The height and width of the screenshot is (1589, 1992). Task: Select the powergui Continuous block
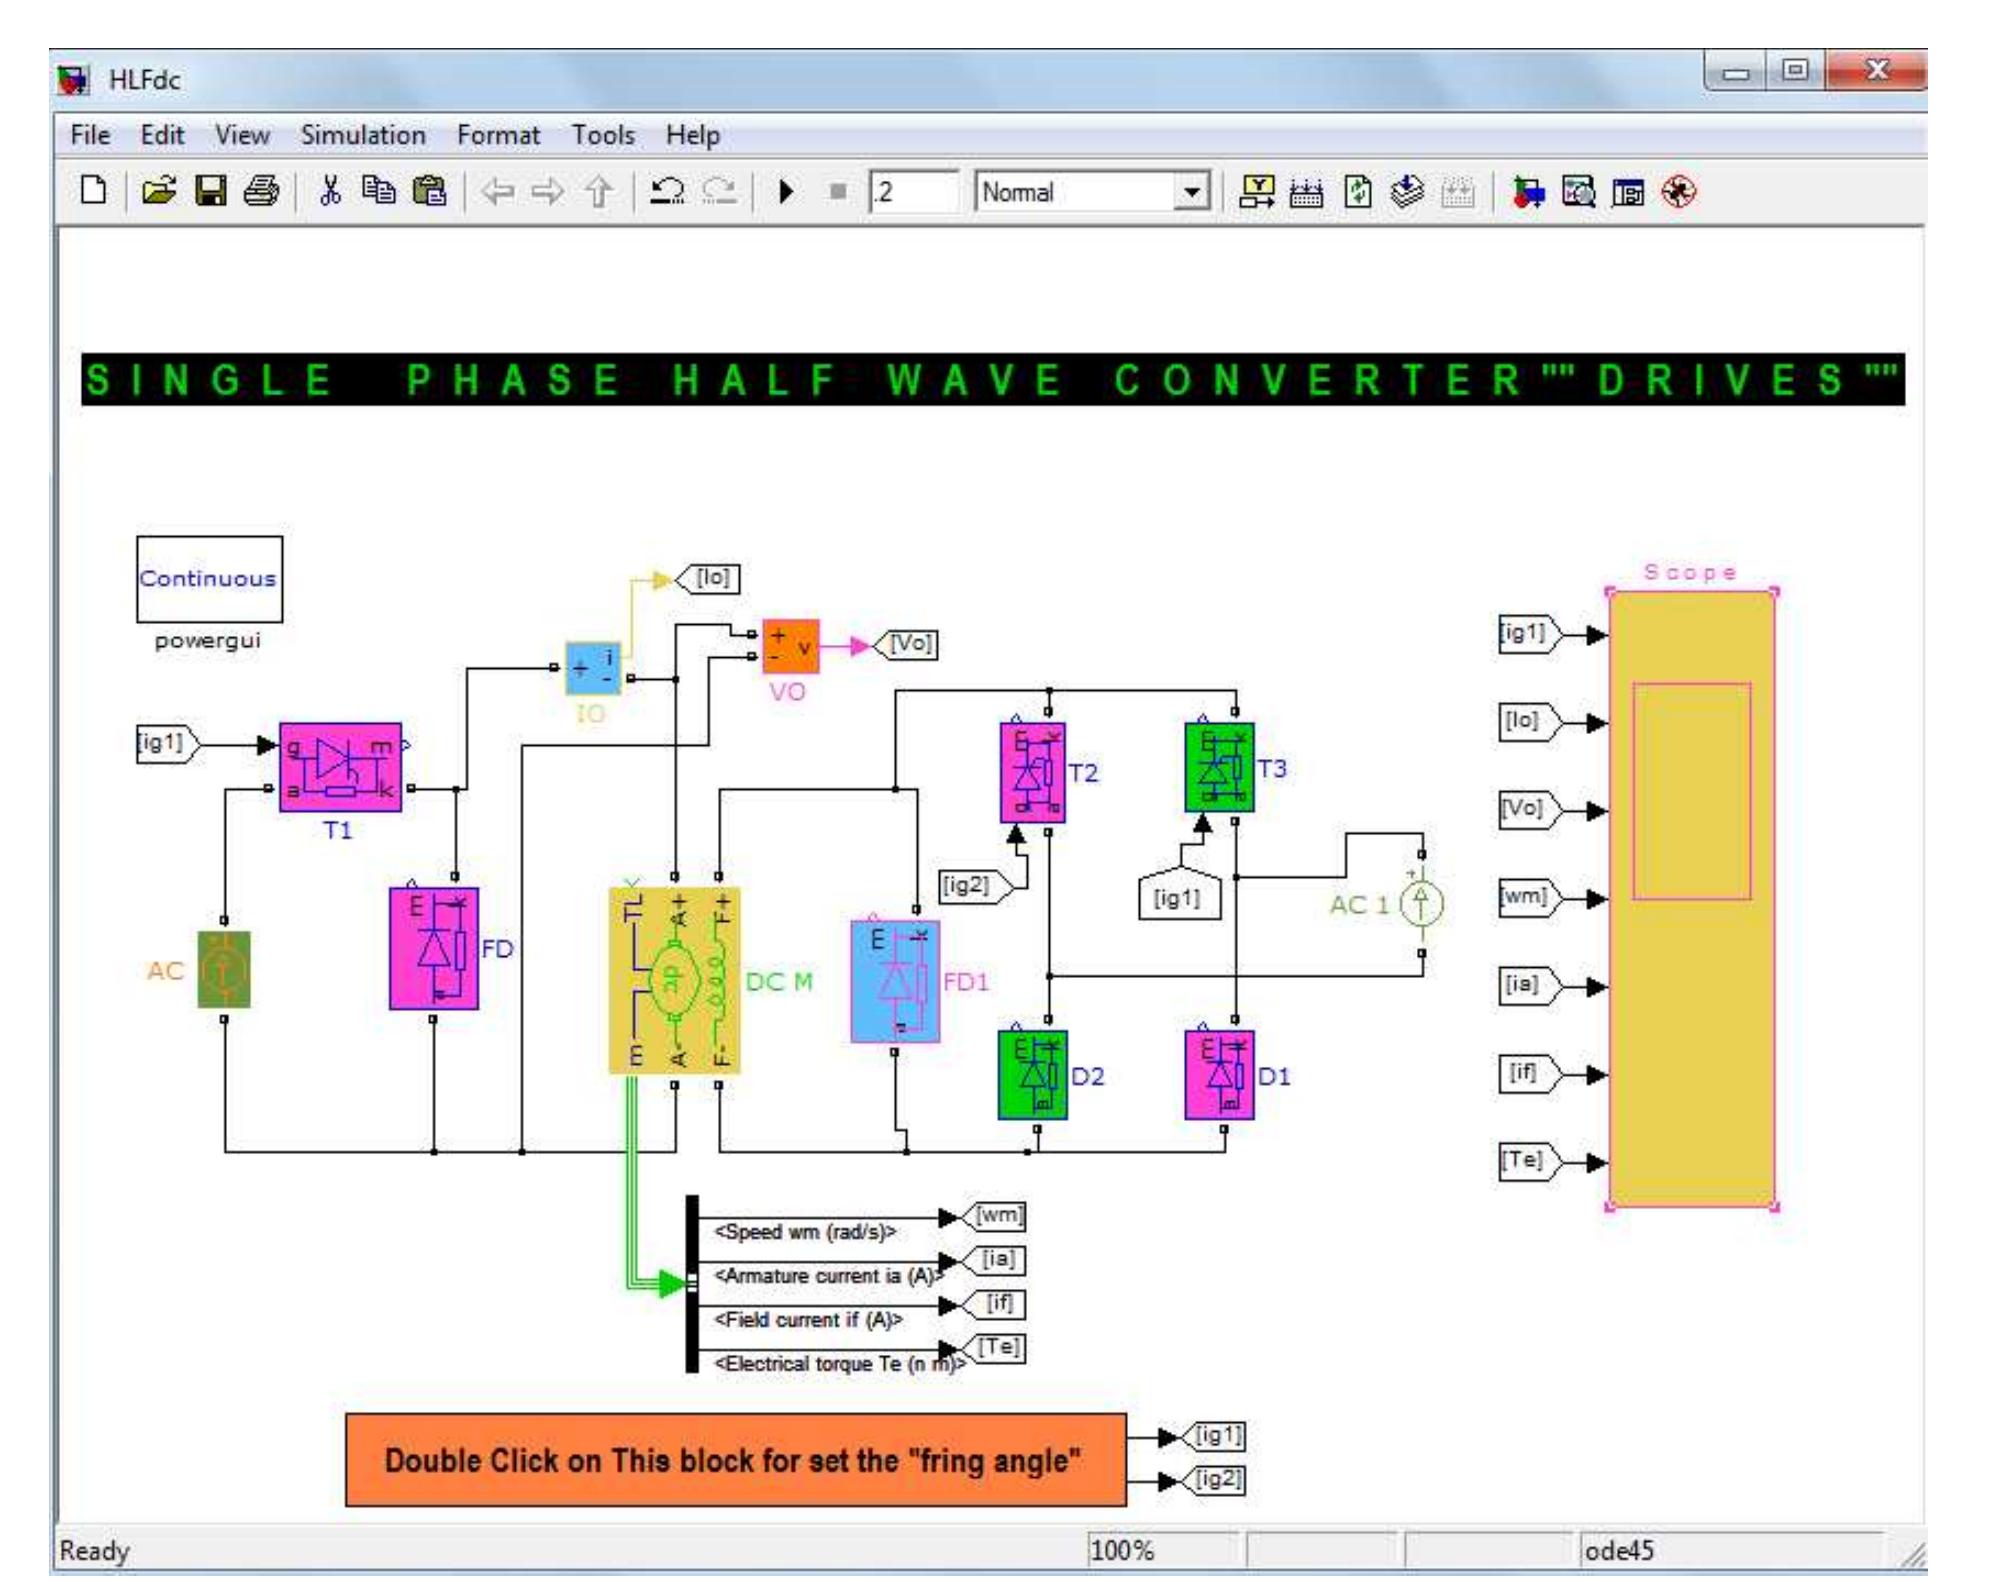tap(208, 578)
